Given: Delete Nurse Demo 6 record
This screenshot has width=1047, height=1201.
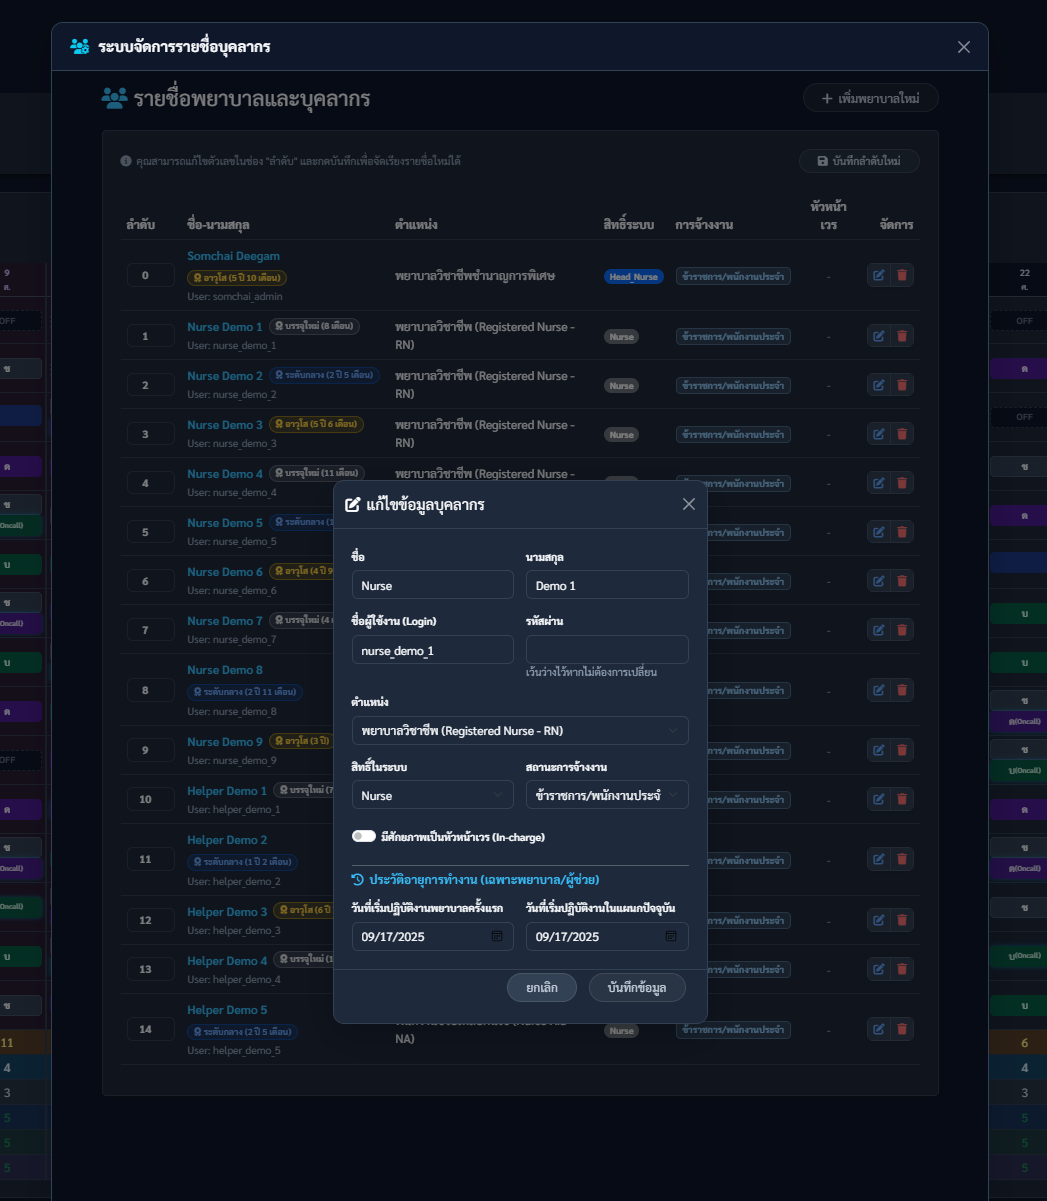Looking at the screenshot, I should tap(902, 581).
